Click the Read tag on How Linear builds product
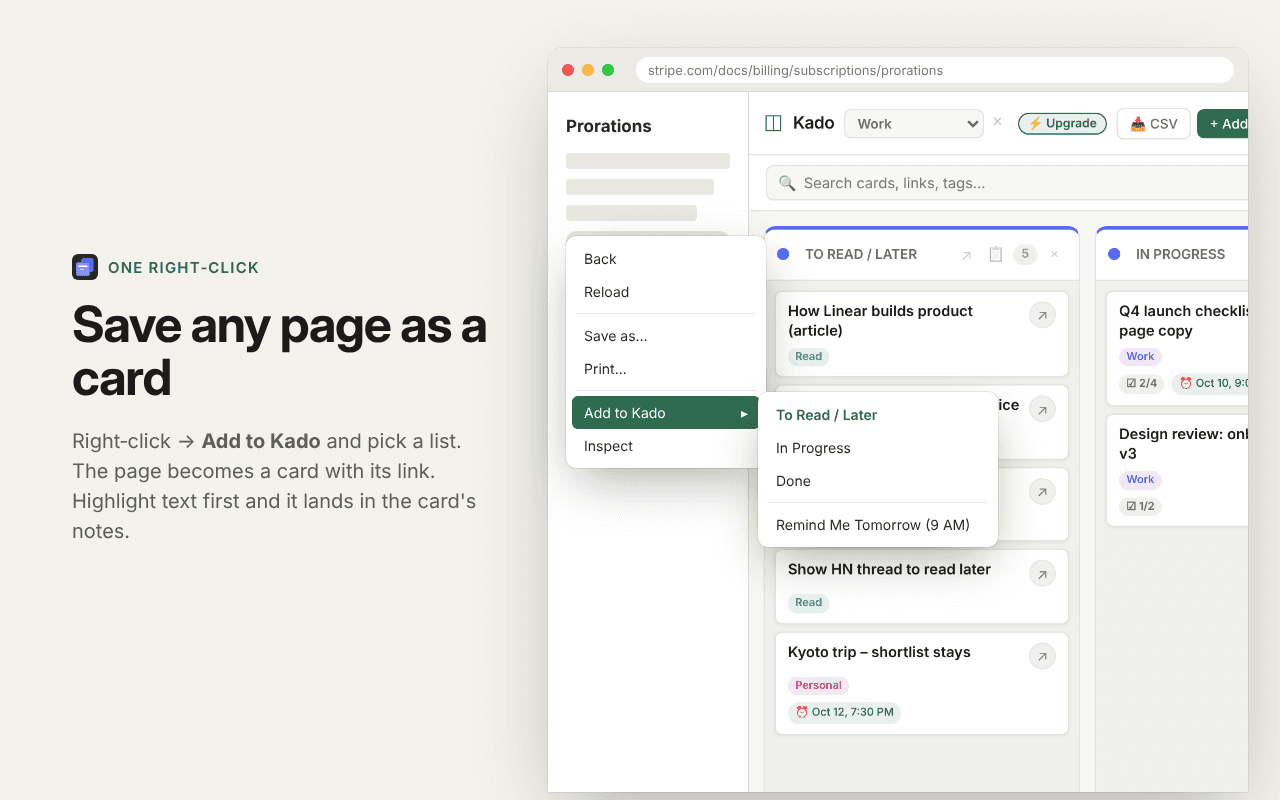Viewport: 1280px width, 800px height. 809,356
